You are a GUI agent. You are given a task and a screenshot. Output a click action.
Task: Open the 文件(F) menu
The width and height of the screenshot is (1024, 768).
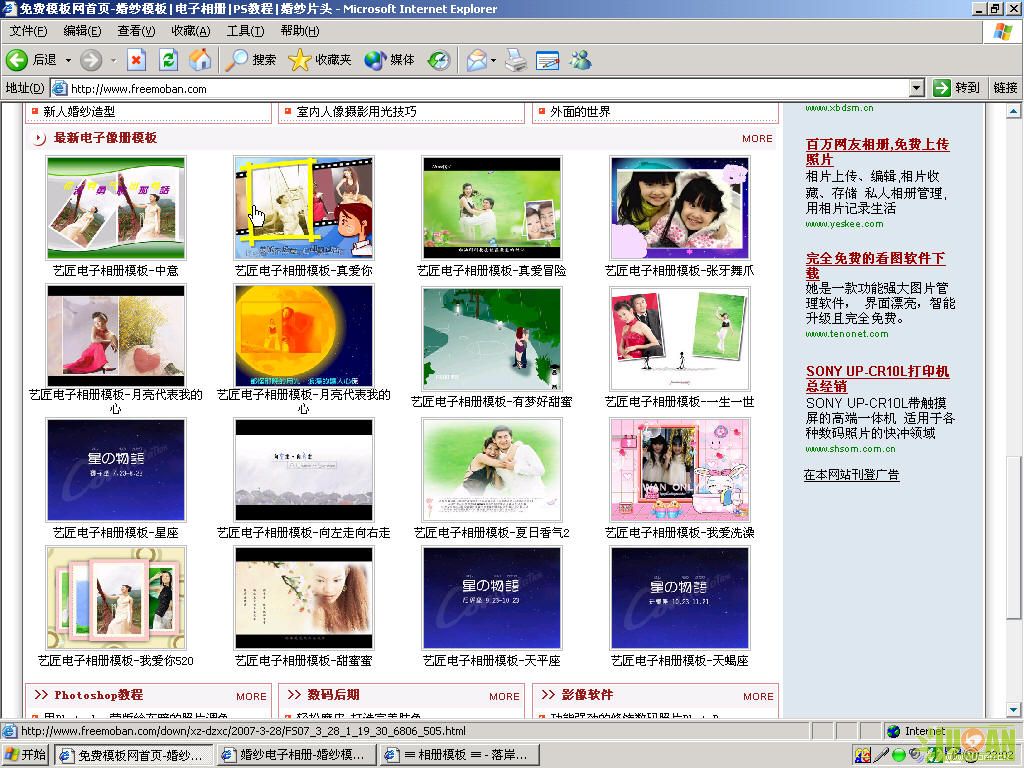28,31
